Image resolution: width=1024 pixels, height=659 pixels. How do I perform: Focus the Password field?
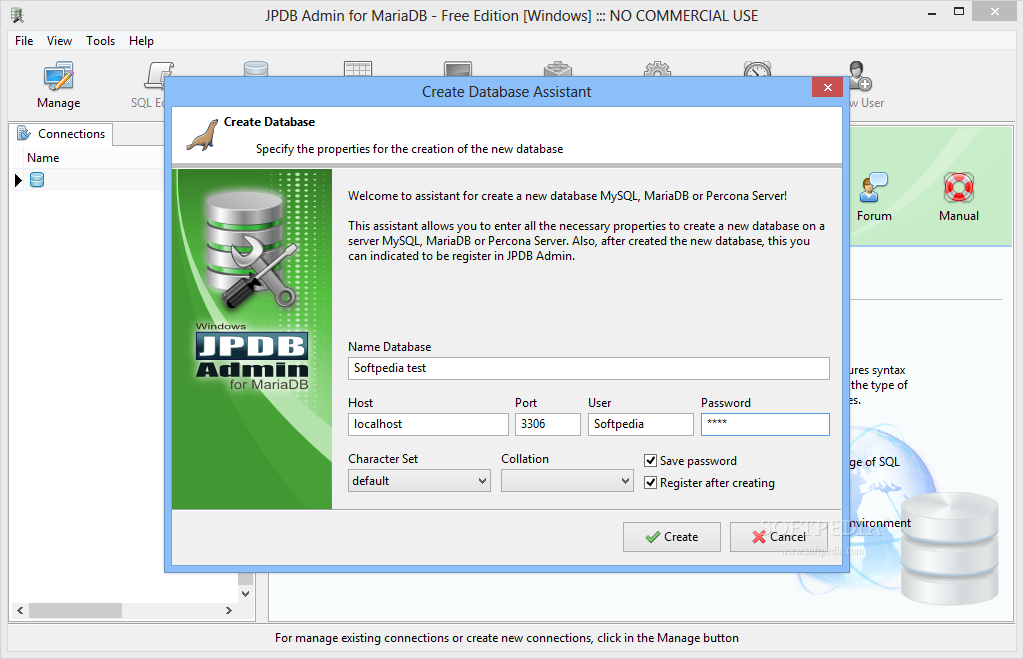tap(765, 425)
